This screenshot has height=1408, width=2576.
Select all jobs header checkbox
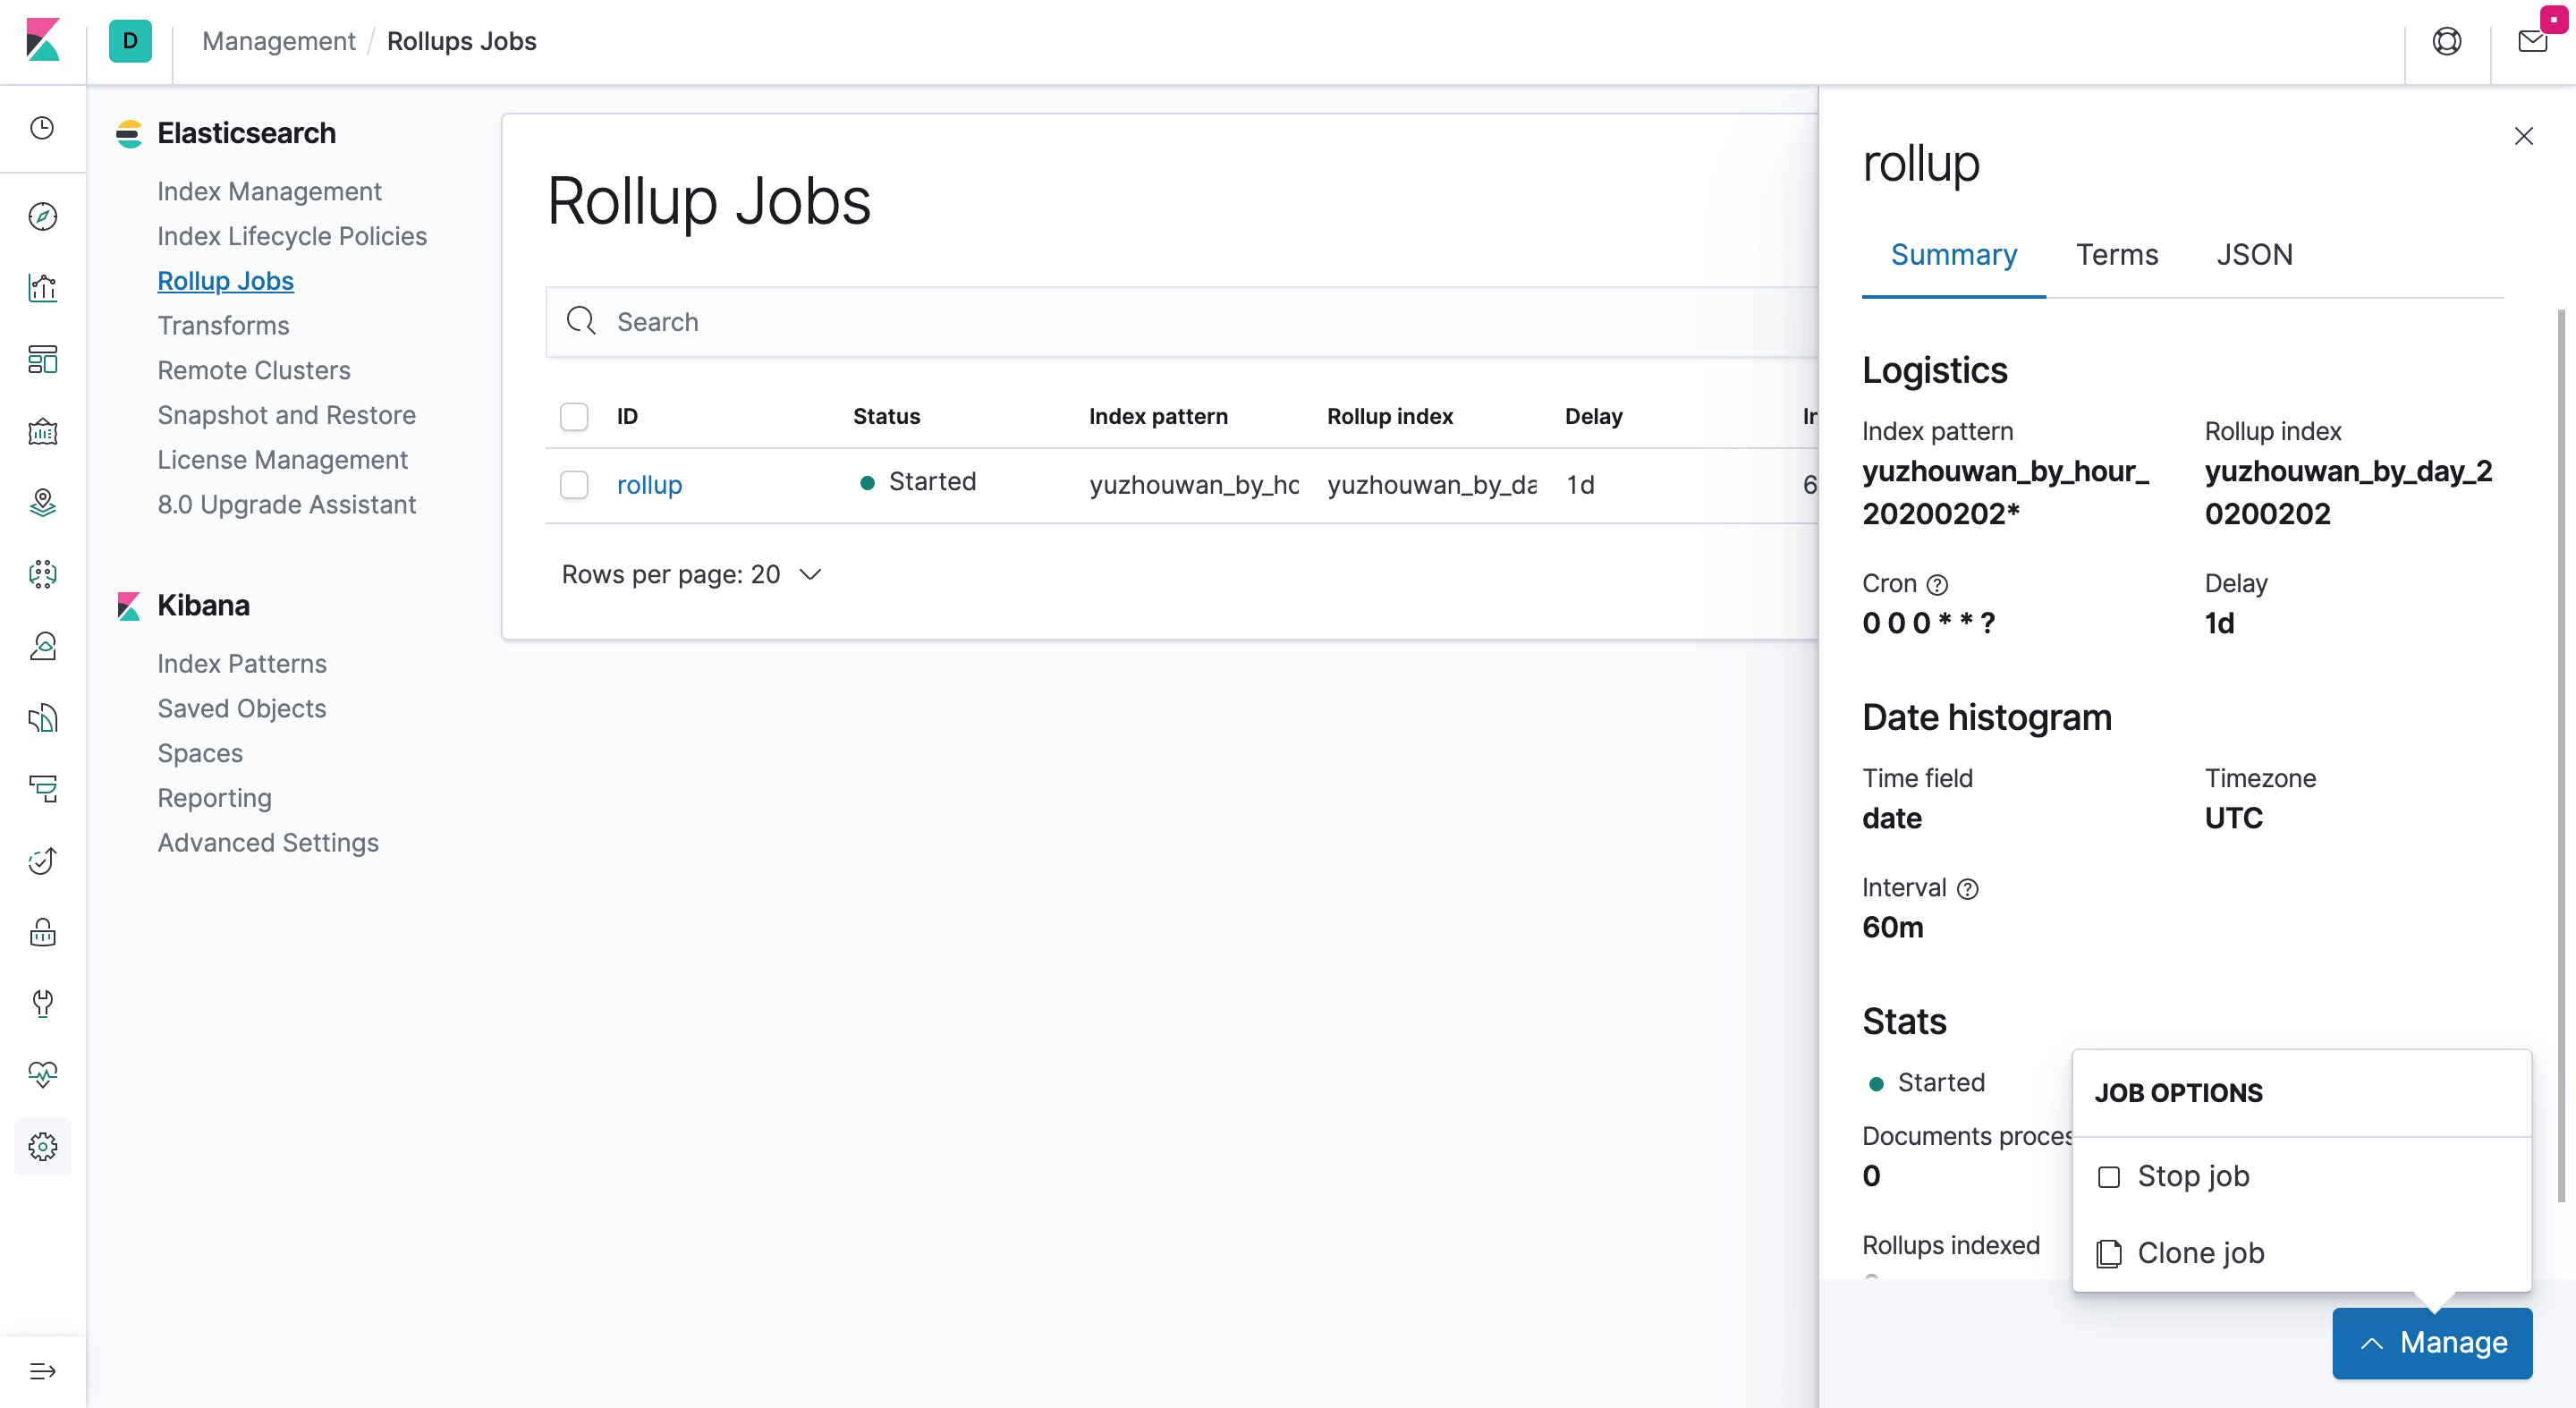coord(574,416)
